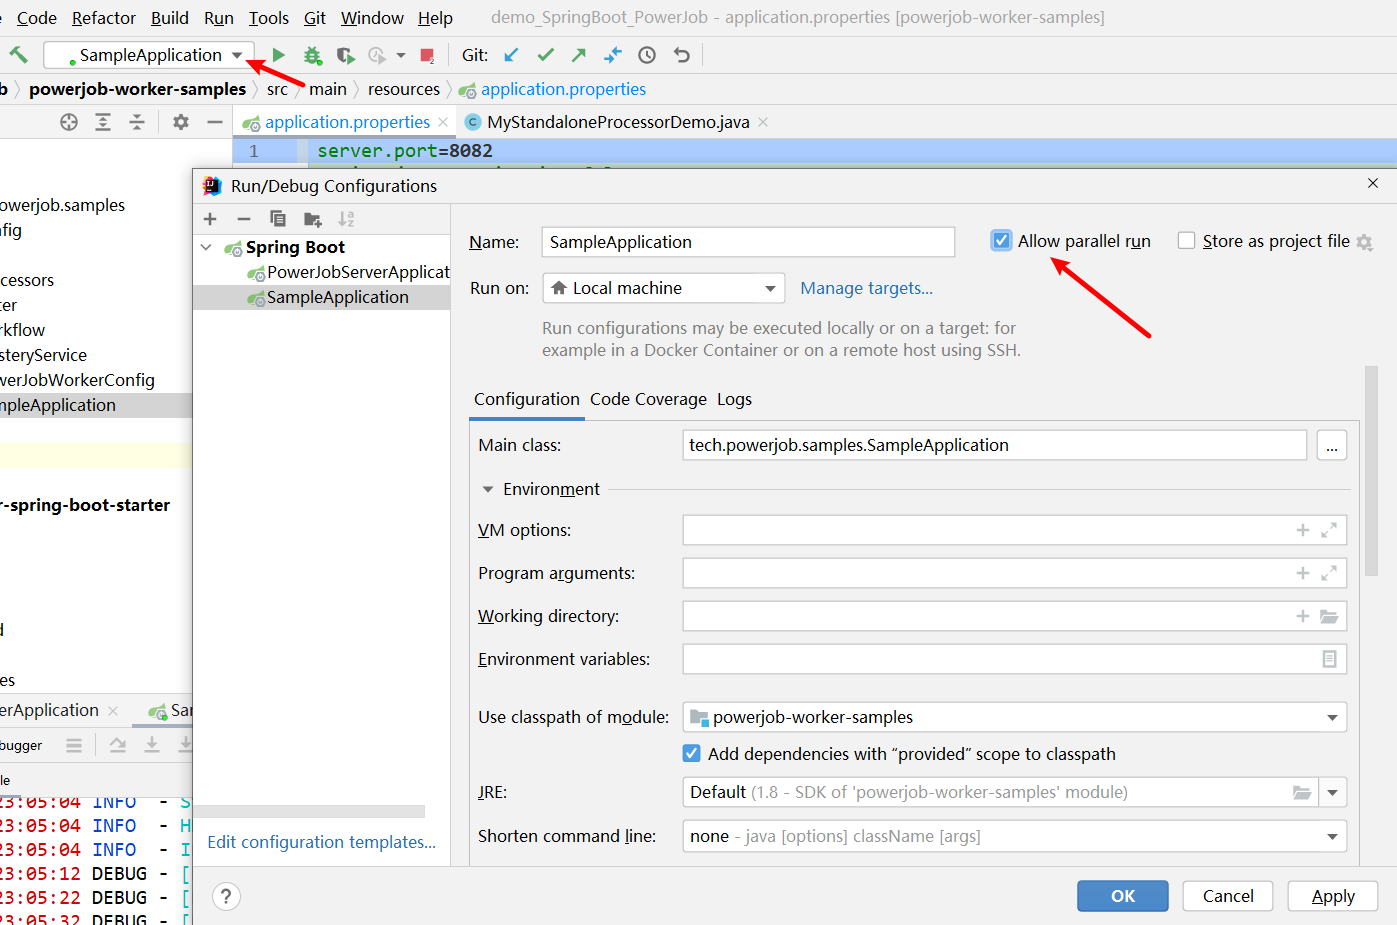
Task: Open Manage targets link
Action: coord(866,288)
